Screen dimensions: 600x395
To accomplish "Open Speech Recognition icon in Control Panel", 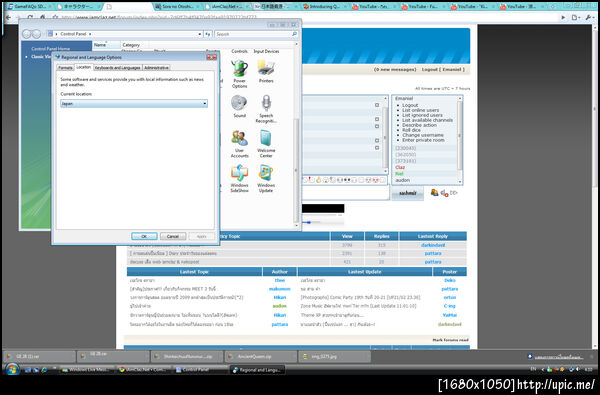I will click(266, 109).
